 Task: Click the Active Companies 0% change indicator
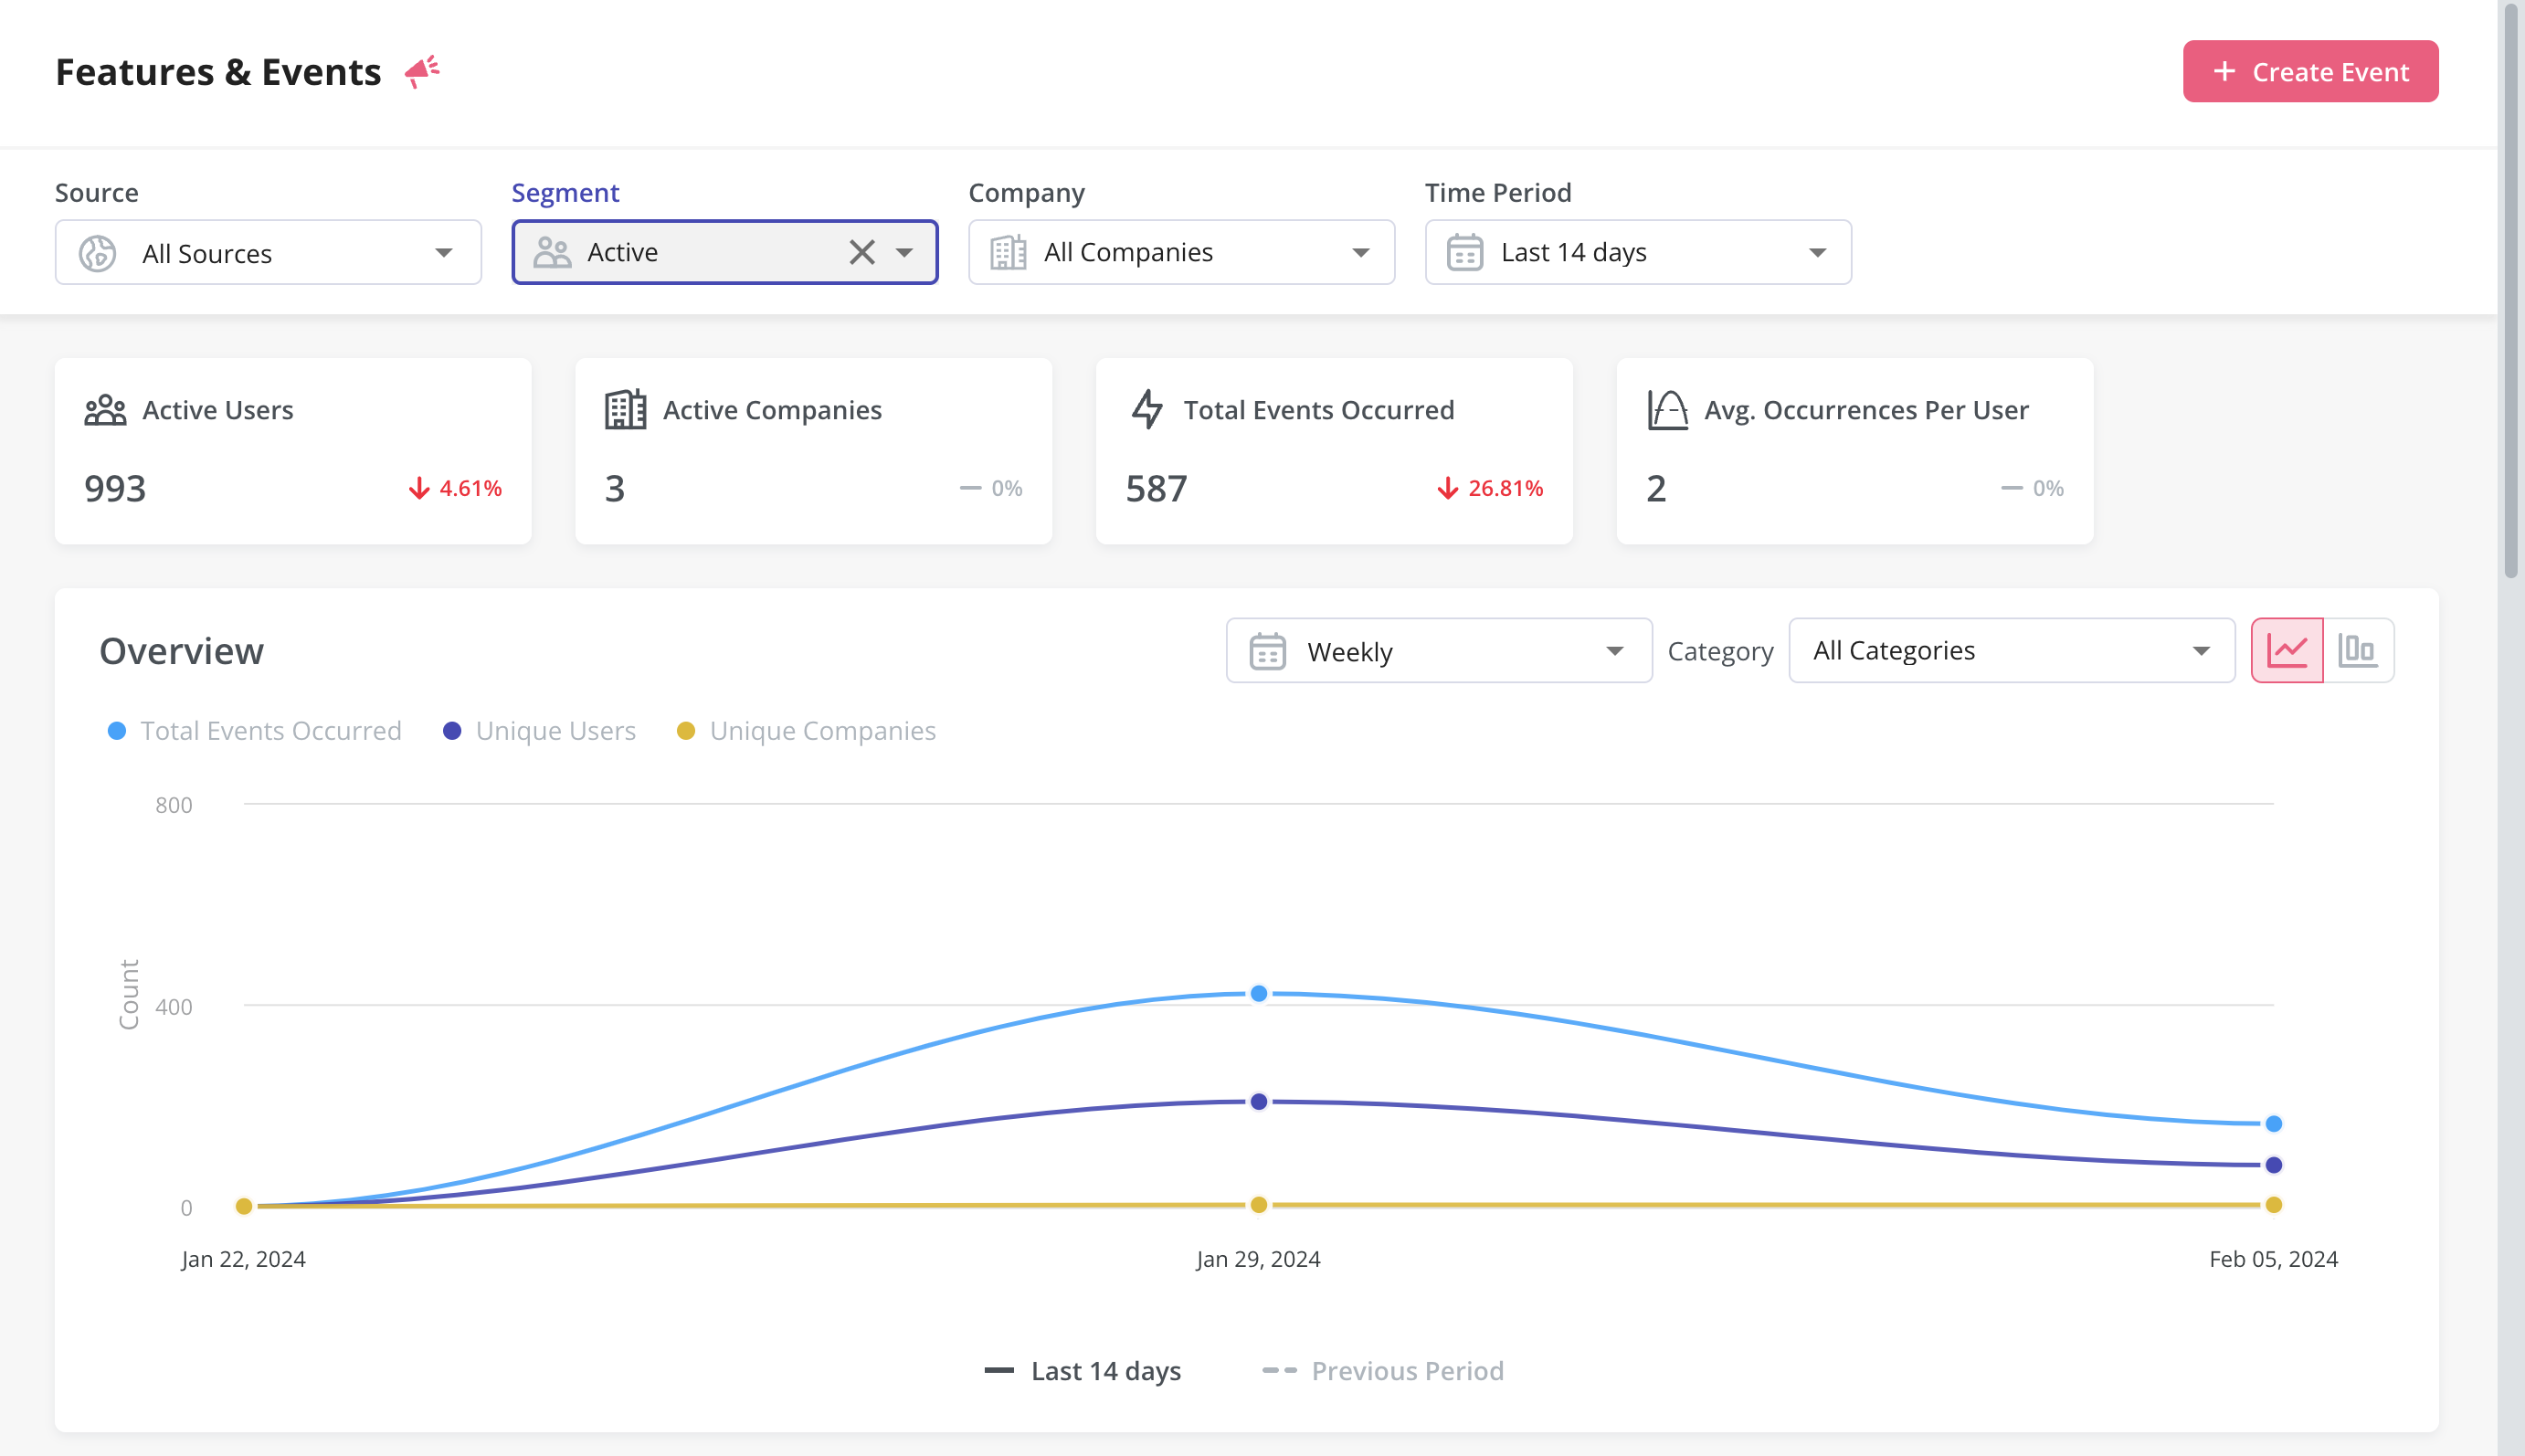click(991, 488)
